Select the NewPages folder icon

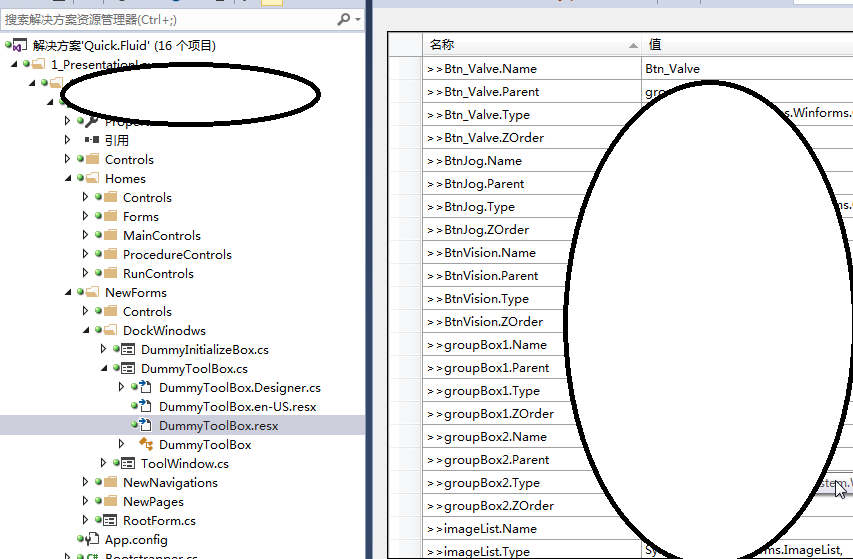click(110, 501)
